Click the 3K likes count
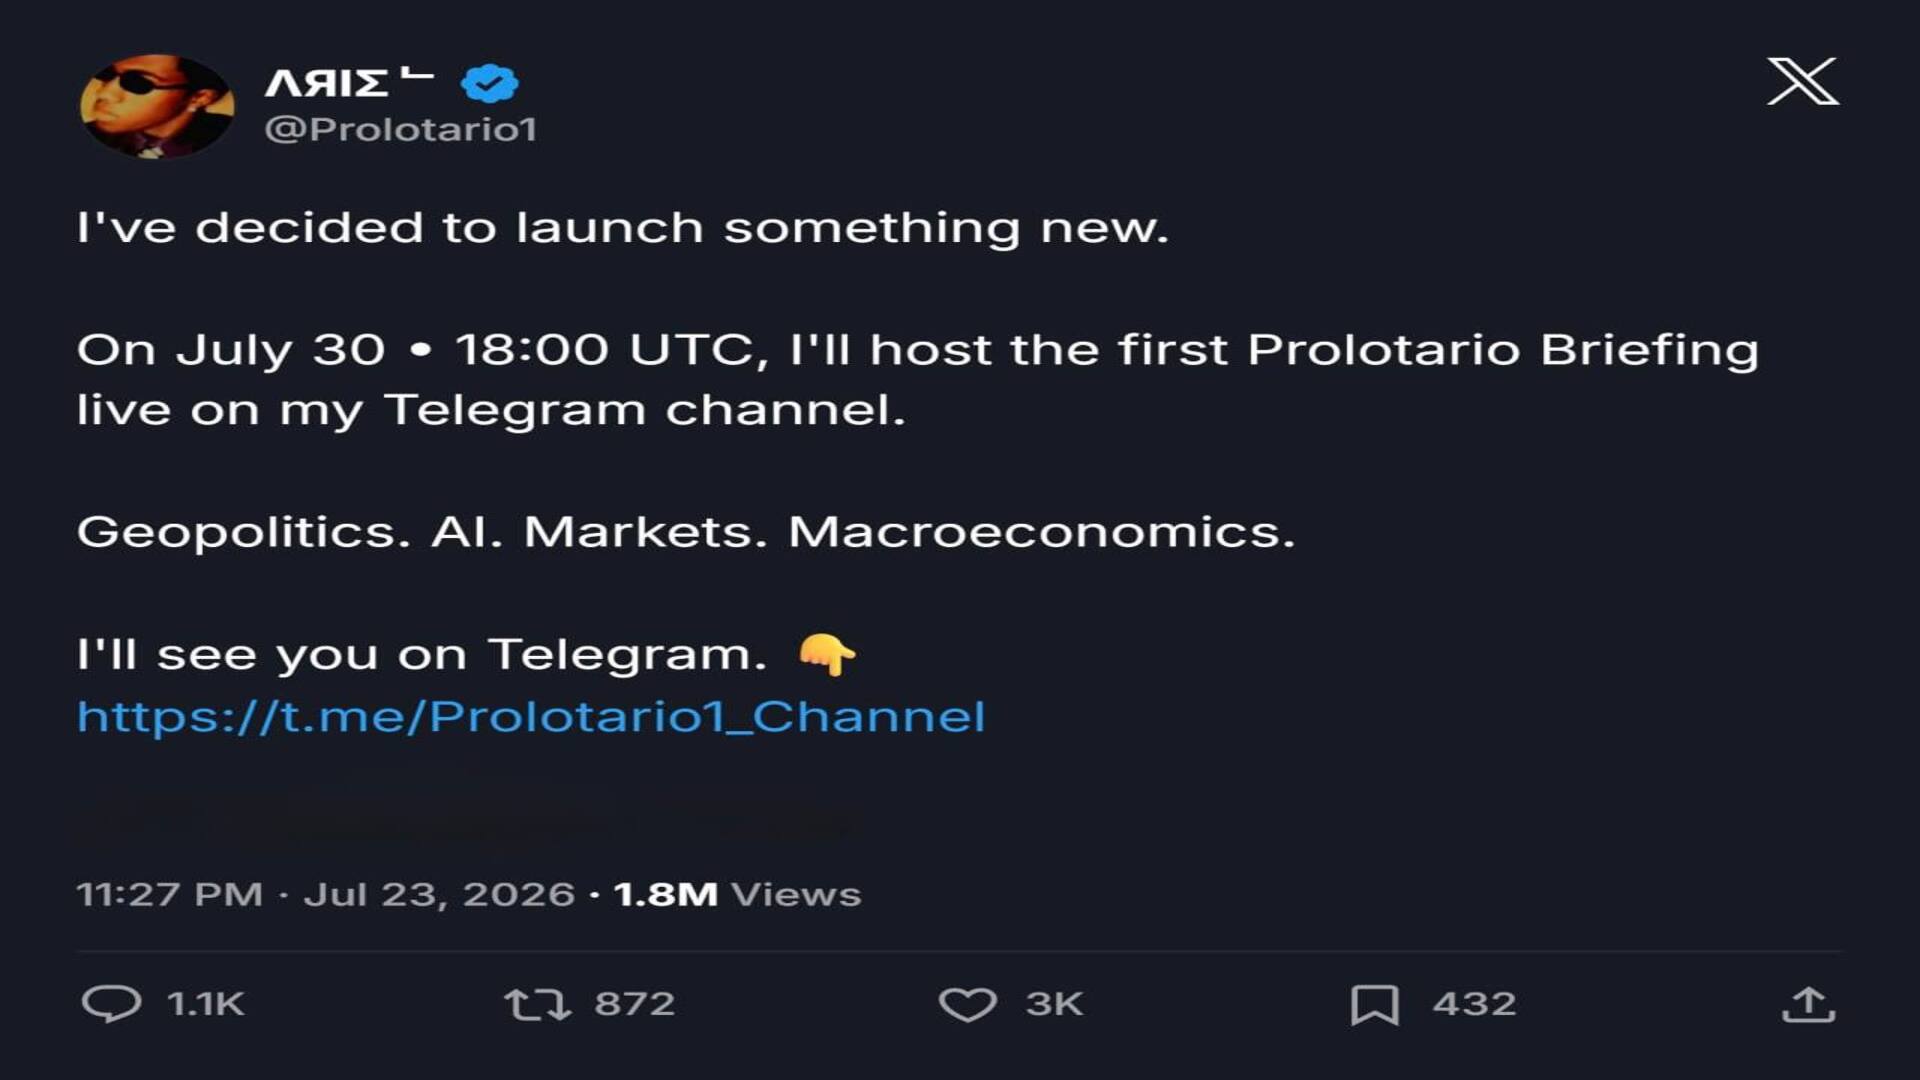The width and height of the screenshot is (1920, 1080). (1054, 1004)
